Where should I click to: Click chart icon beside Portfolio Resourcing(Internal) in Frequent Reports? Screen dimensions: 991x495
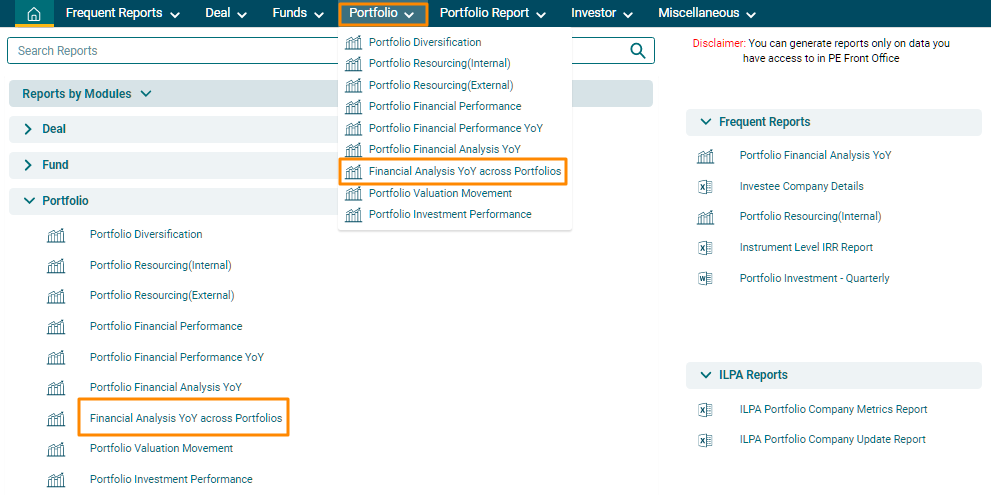705,217
